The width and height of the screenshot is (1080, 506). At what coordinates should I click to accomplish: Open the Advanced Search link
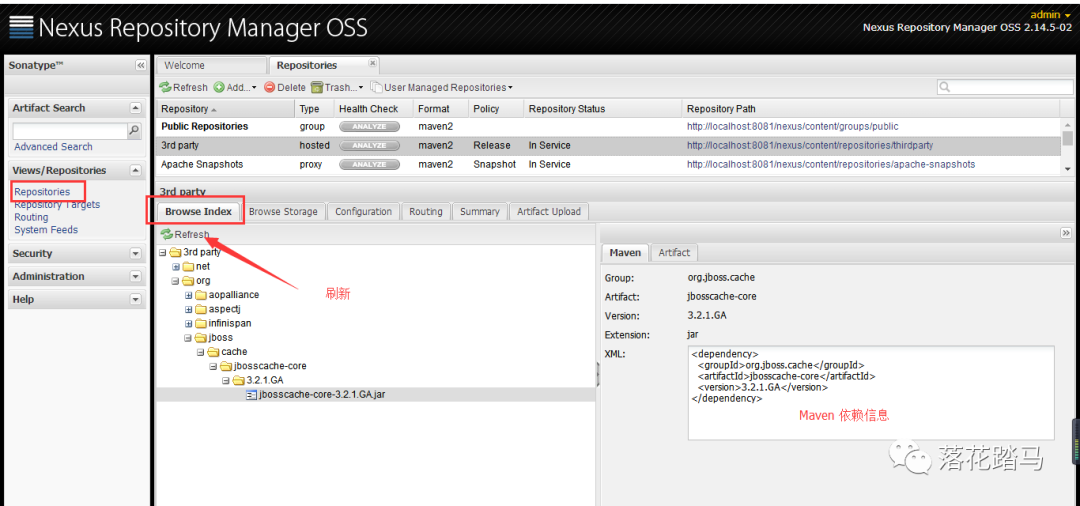(x=53, y=147)
